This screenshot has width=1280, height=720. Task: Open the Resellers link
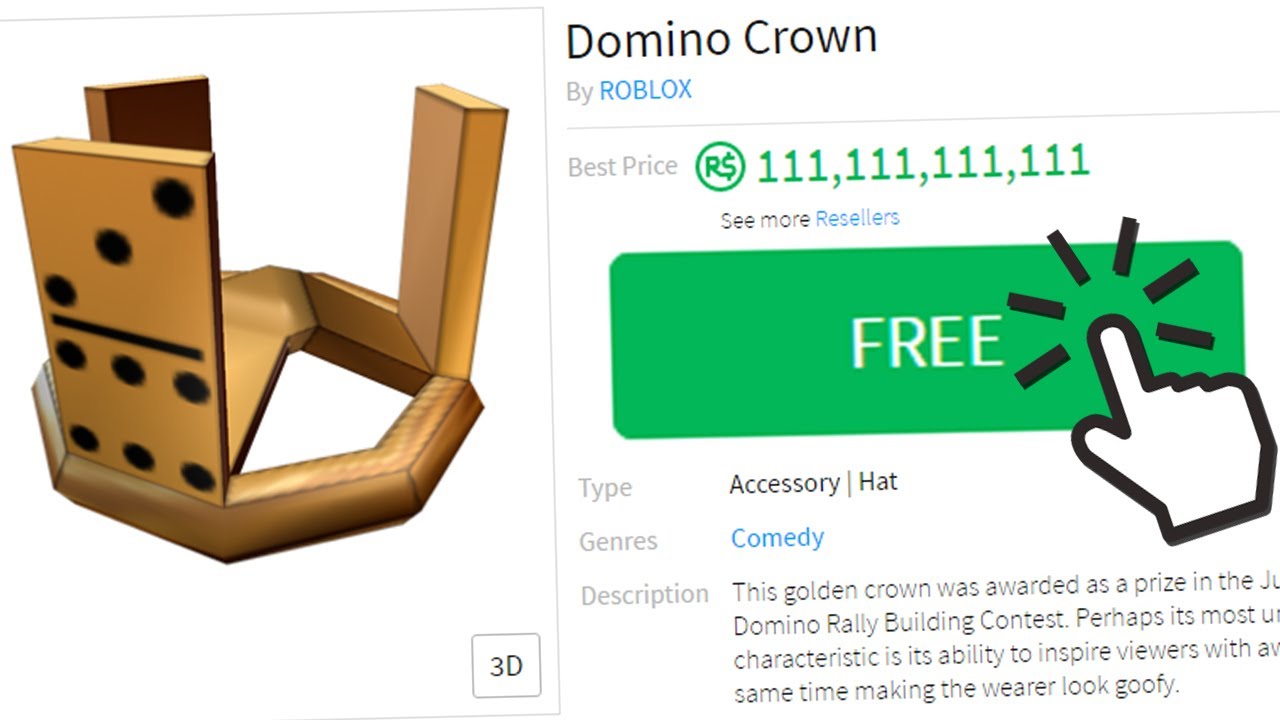(857, 218)
